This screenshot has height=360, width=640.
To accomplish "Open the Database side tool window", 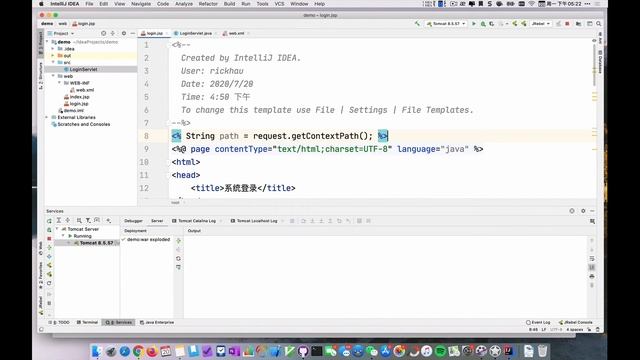I will click(600, 61).
